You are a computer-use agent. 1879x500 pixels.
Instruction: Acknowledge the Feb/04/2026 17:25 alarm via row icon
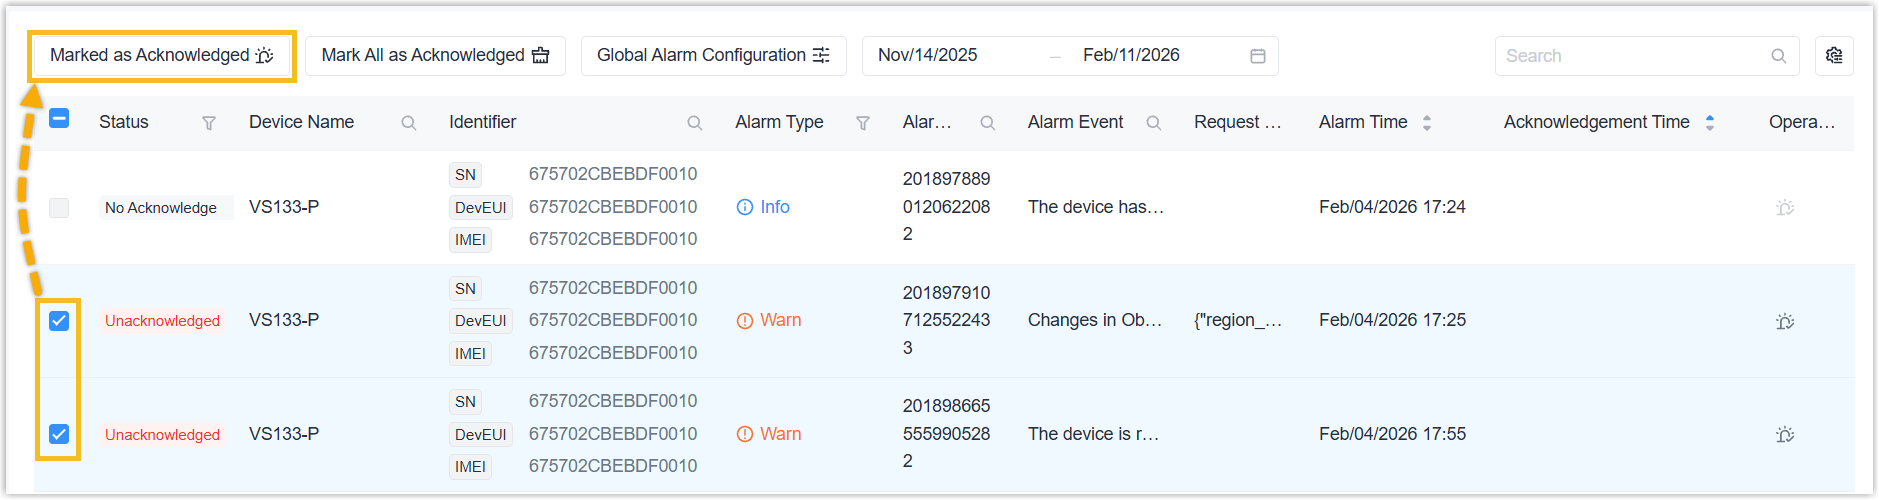[x=1784, y=321]
